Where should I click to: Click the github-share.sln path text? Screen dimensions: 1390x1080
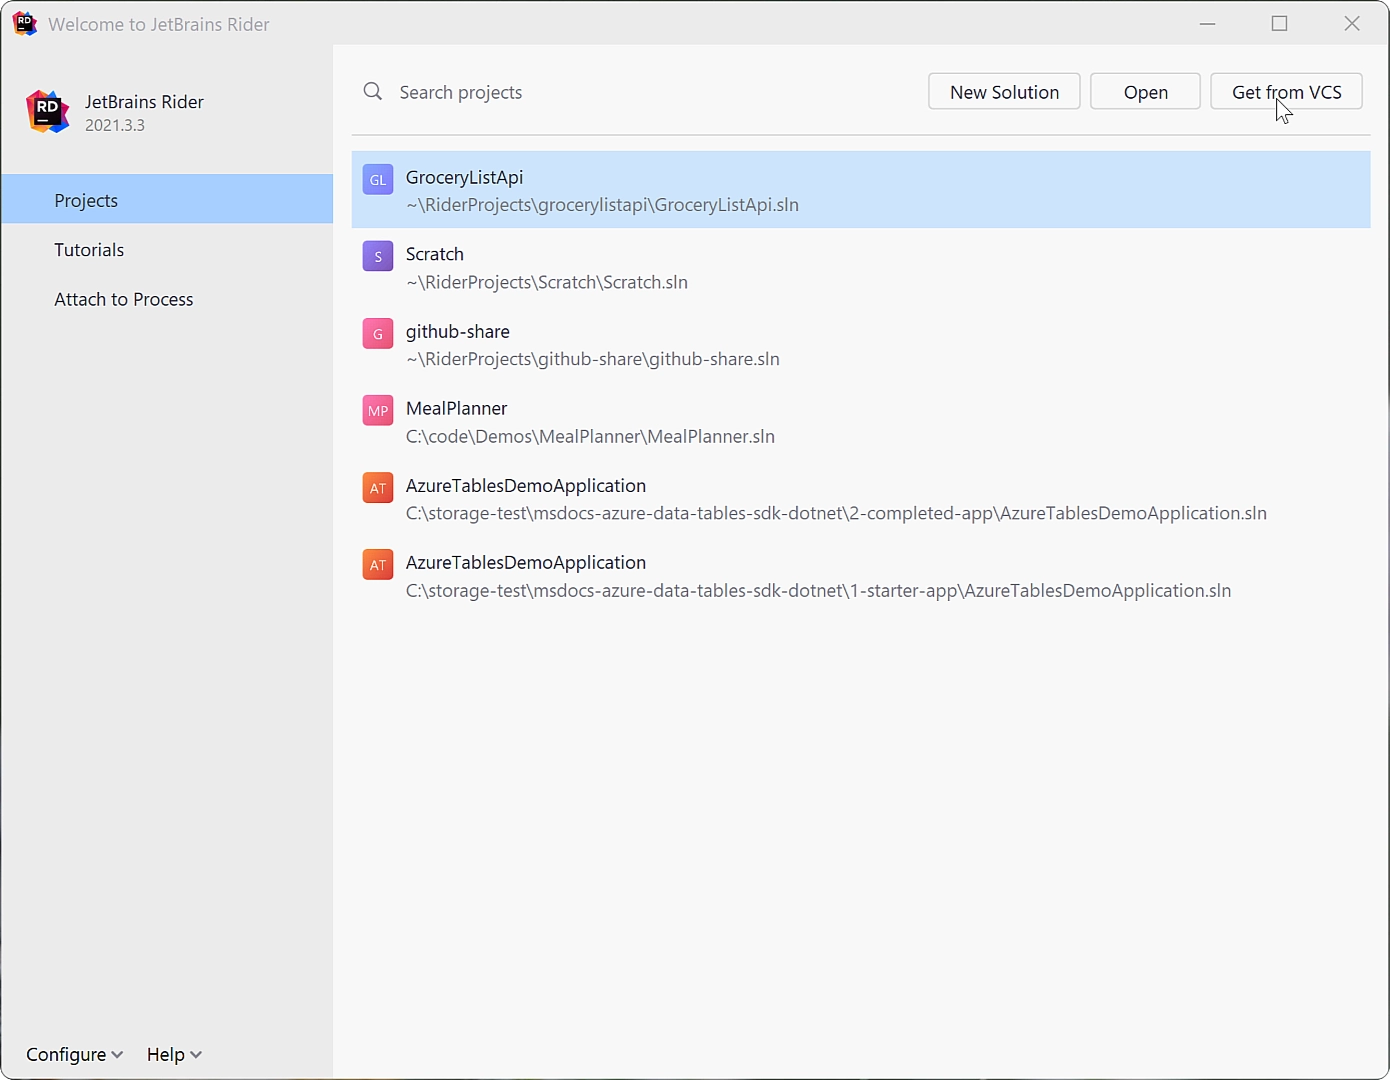[593, 359]
